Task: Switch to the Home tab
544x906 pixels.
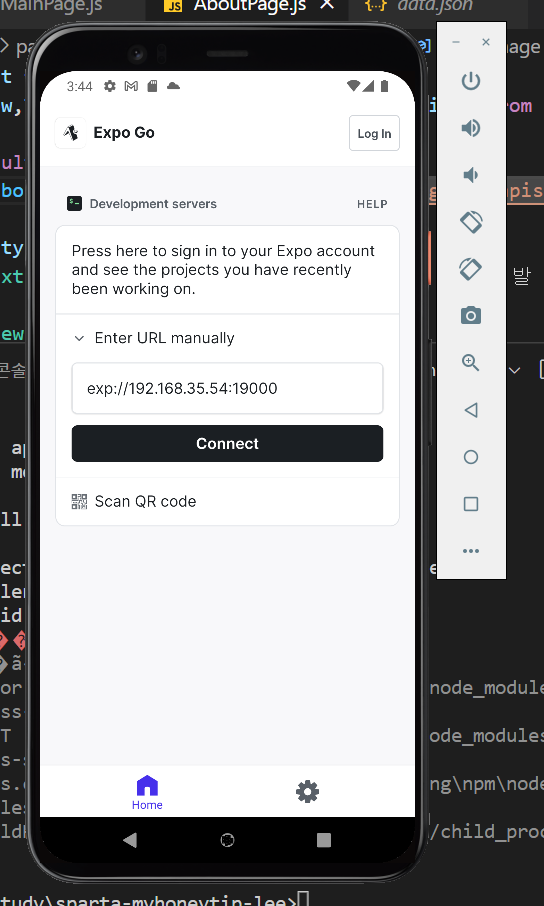Action: point(147,793)
